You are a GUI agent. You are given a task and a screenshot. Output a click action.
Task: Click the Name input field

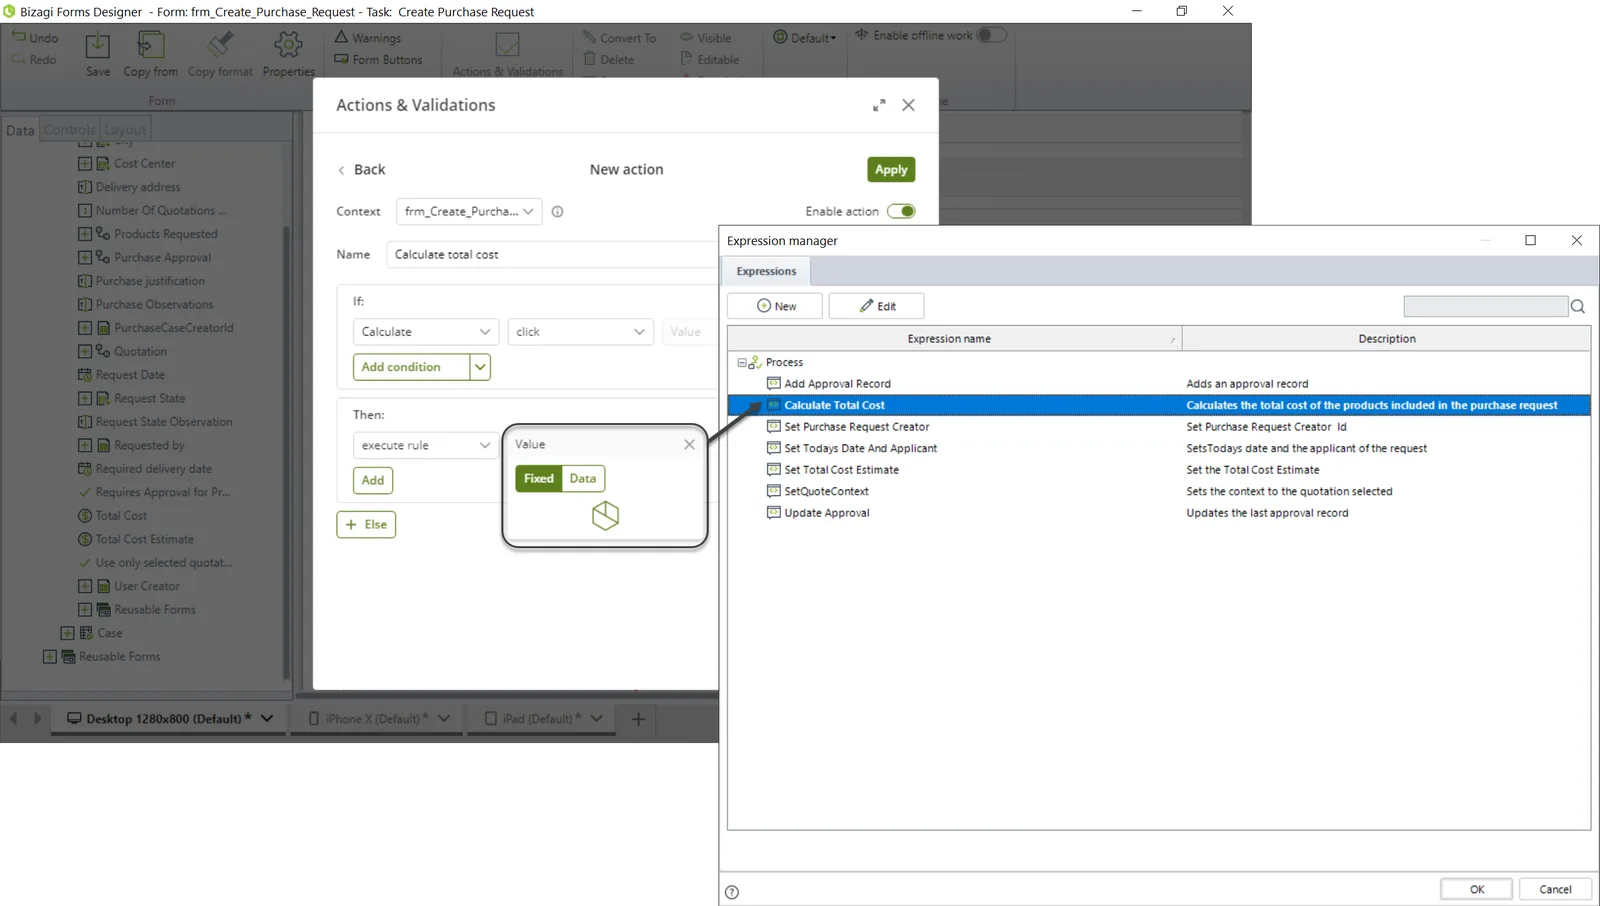552,254
